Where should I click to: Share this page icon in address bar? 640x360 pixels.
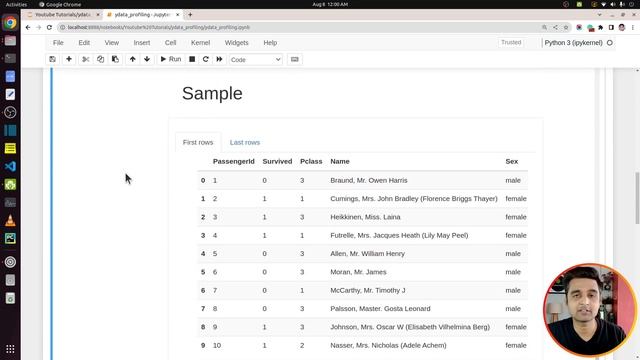point(555,27)
